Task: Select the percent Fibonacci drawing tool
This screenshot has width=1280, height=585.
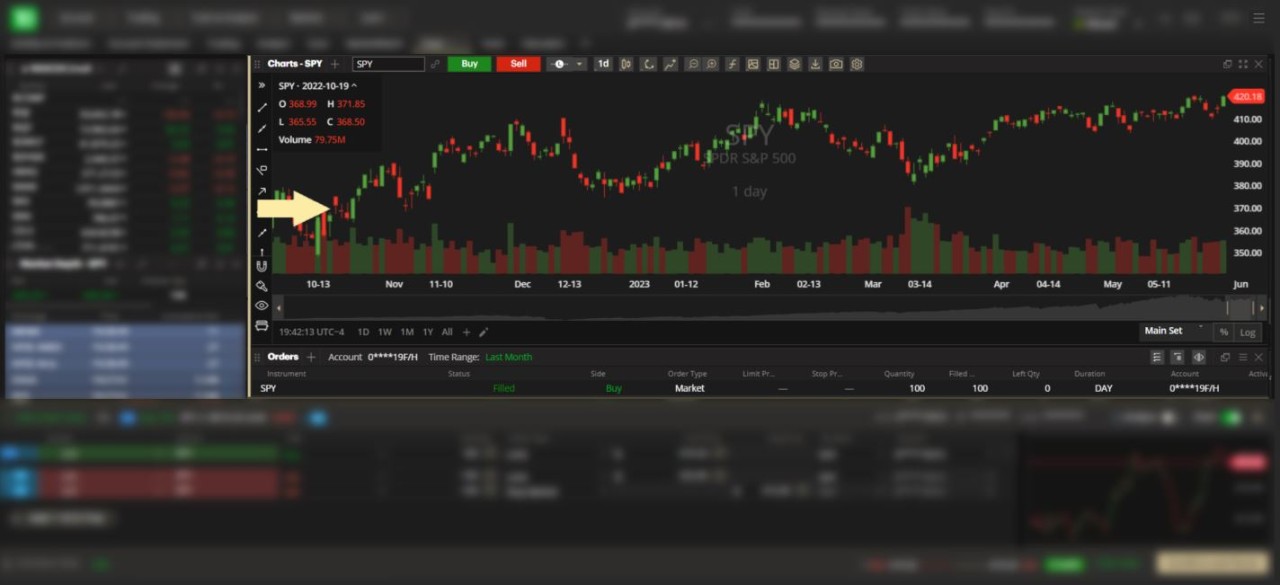Action: point(262,170)
